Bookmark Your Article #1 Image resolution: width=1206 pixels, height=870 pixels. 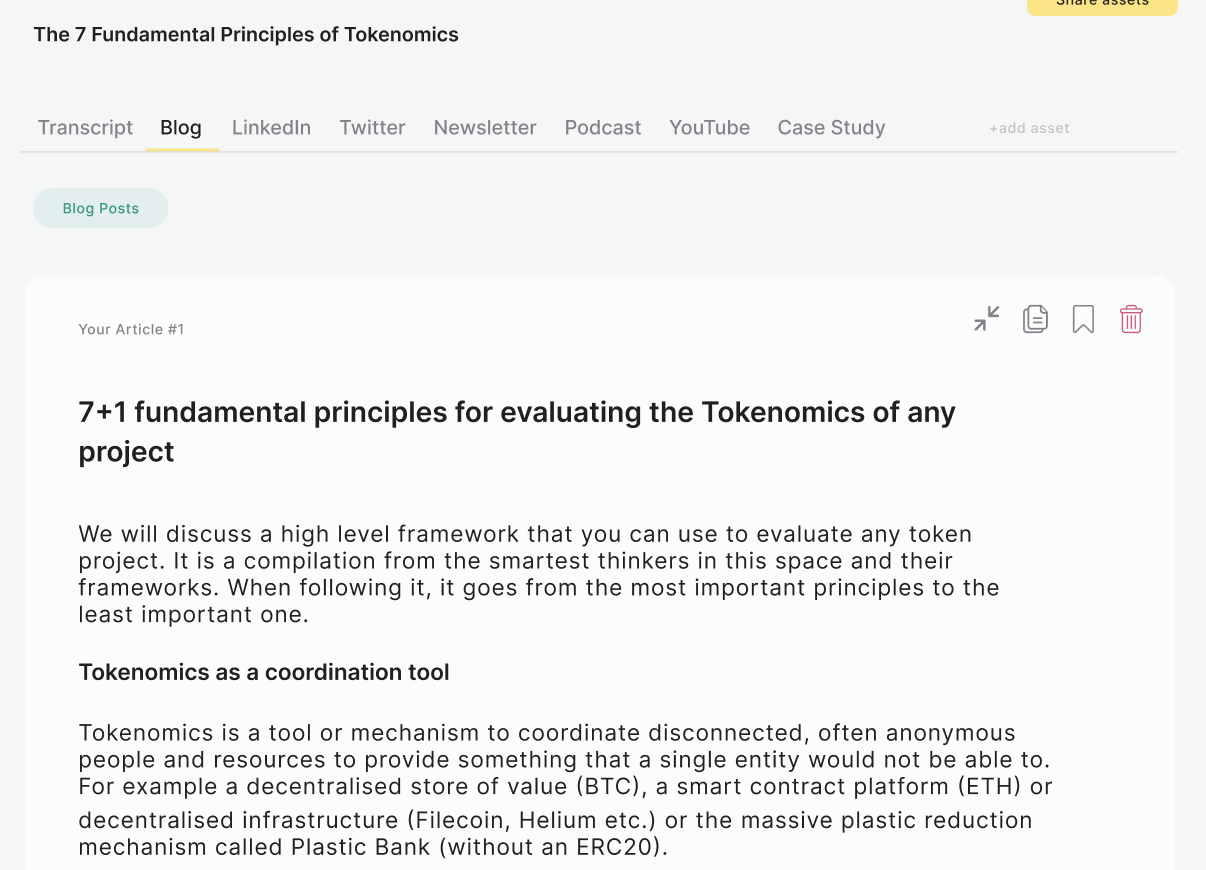(x=1083, y=319)
